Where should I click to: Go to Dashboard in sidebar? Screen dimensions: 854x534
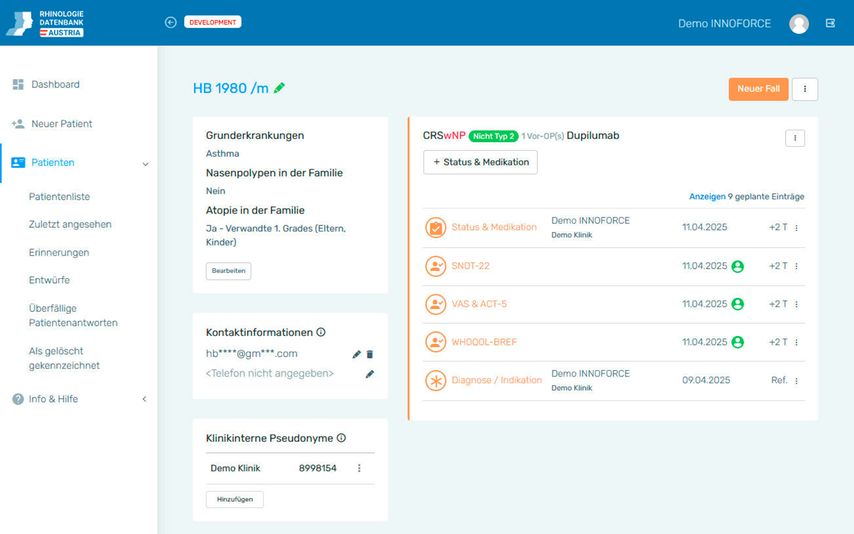[x=55, y=85]
